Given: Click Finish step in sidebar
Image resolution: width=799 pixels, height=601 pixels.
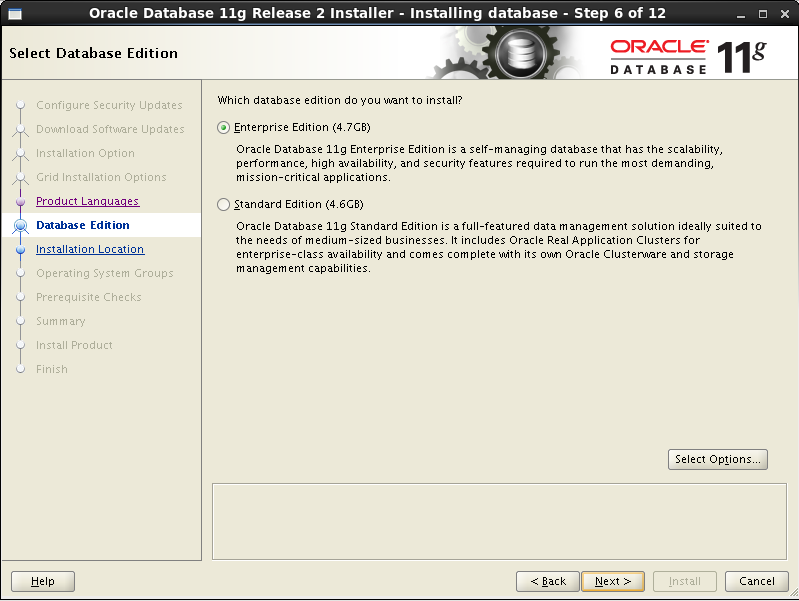Looking at the screenshot, I should pos(51,369).
